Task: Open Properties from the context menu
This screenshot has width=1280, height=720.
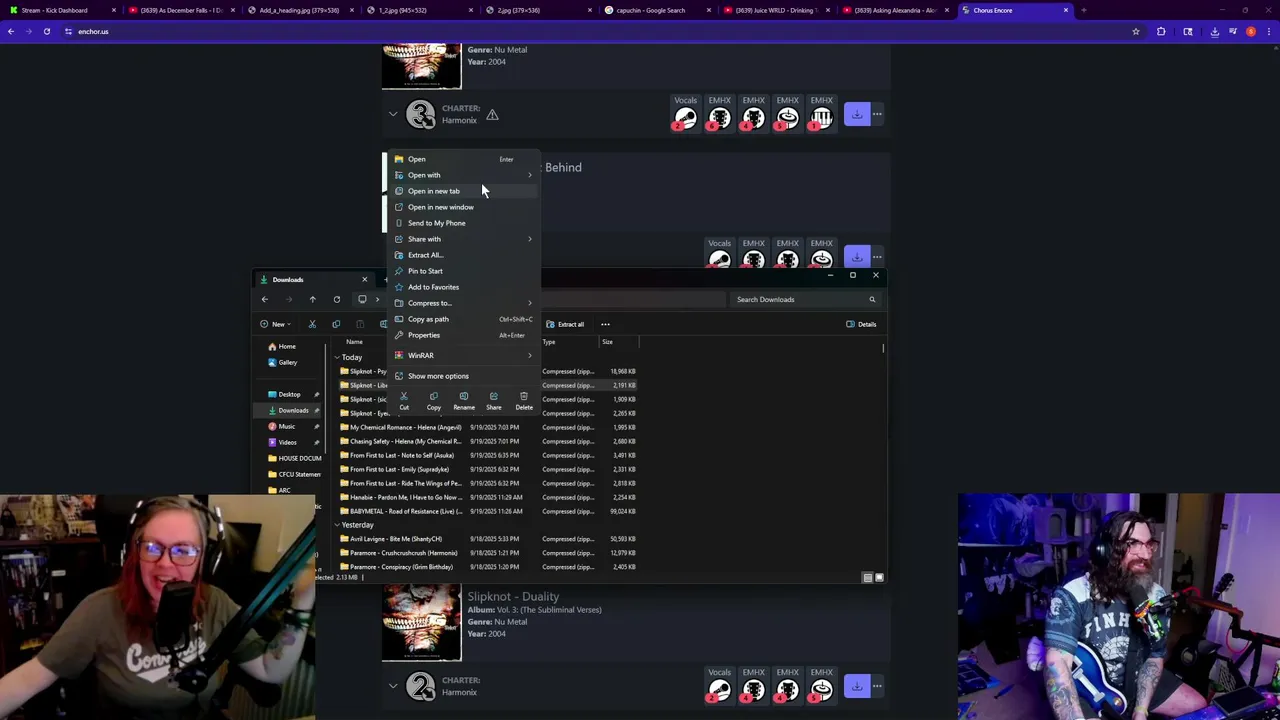Action: coord(465,335)
